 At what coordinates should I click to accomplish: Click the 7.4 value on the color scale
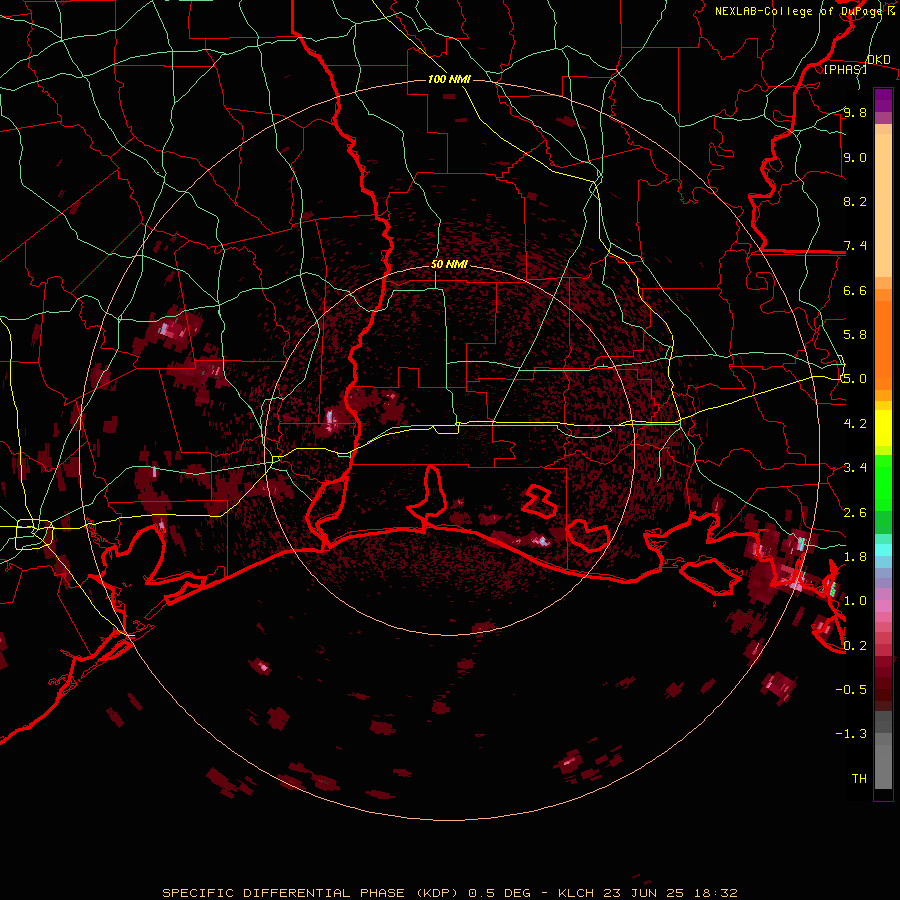[x=855, y=246]
